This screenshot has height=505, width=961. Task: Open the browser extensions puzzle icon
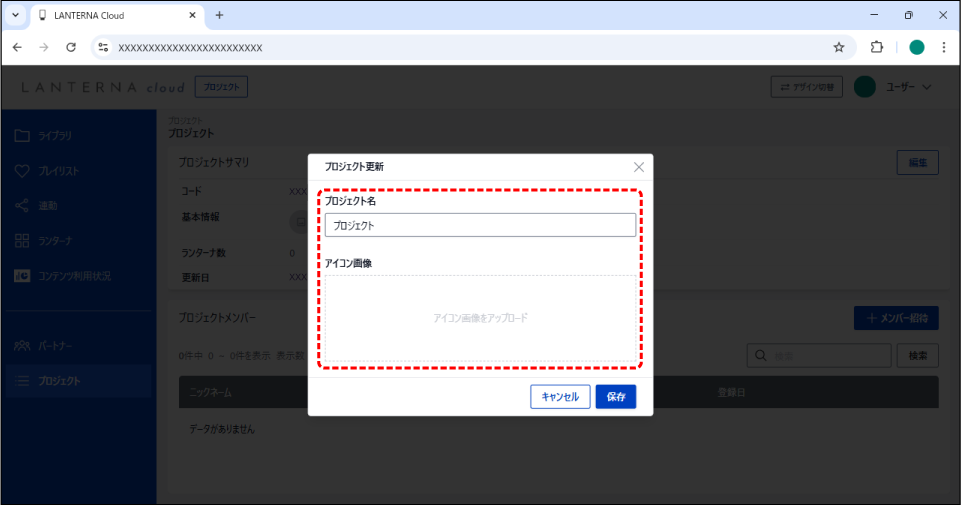pyautogui.click(x=877, y=47)
